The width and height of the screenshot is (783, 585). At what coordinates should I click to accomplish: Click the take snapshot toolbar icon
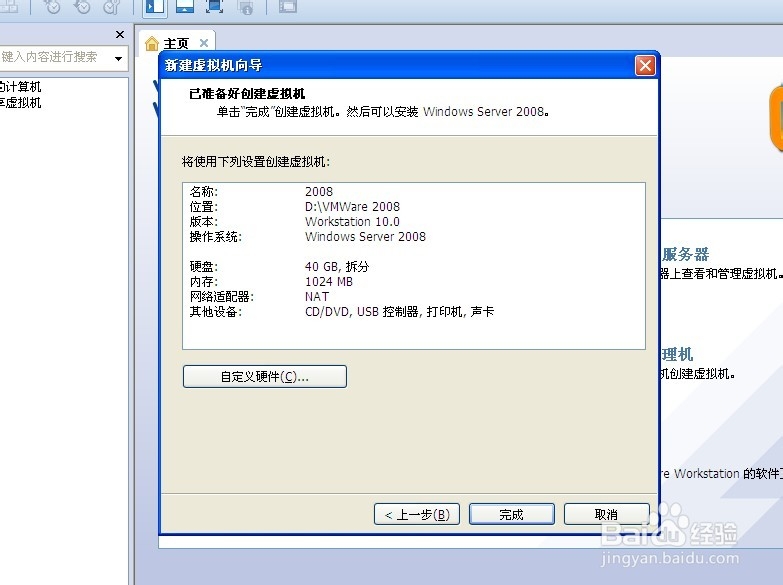click(51, 6)
